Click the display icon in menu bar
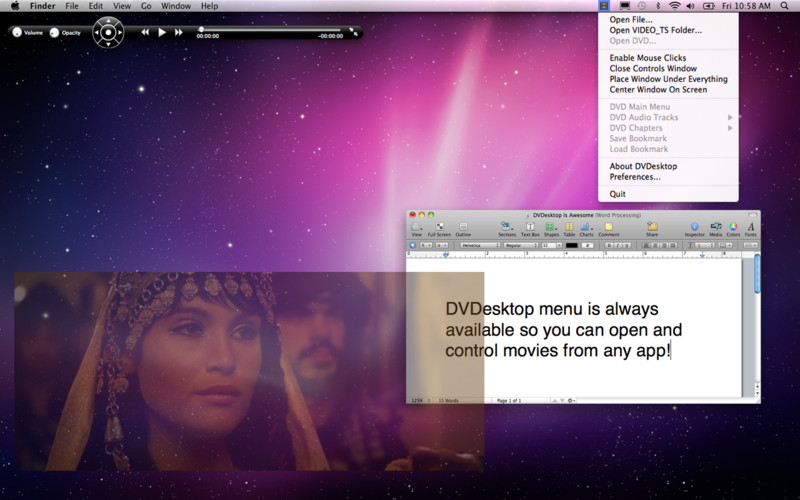800x500 pixels. coord(625,6)
